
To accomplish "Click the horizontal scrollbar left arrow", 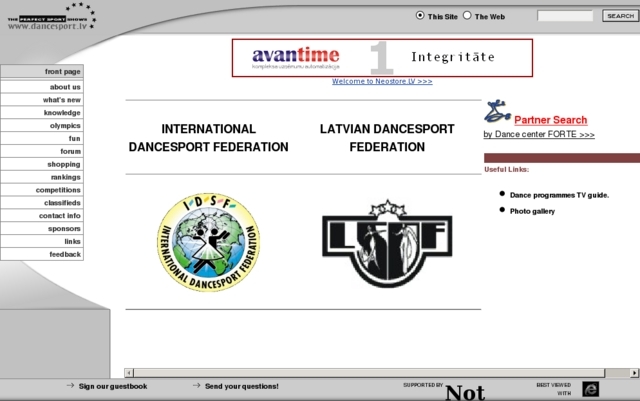I will click(129, 373).
